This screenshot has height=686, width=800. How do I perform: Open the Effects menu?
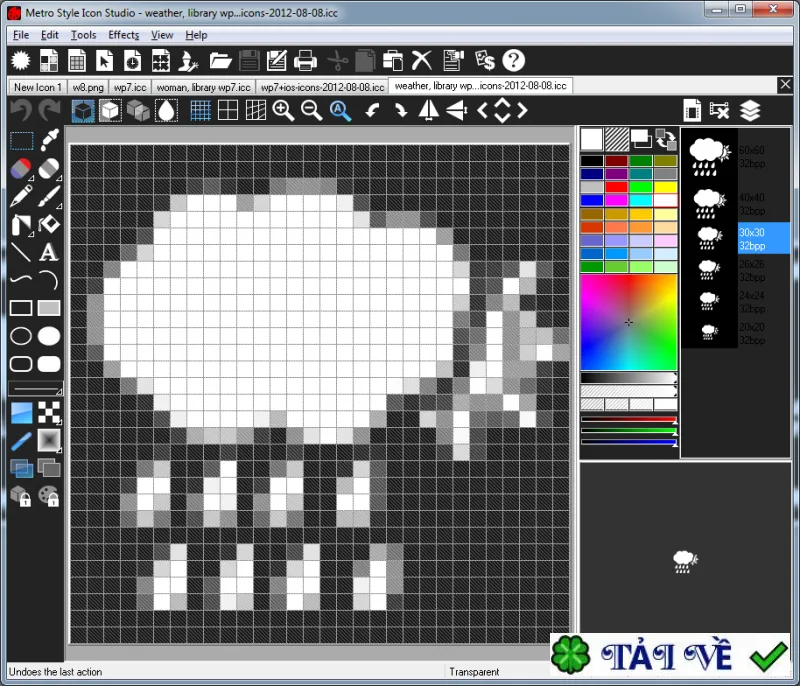(123, 35)
